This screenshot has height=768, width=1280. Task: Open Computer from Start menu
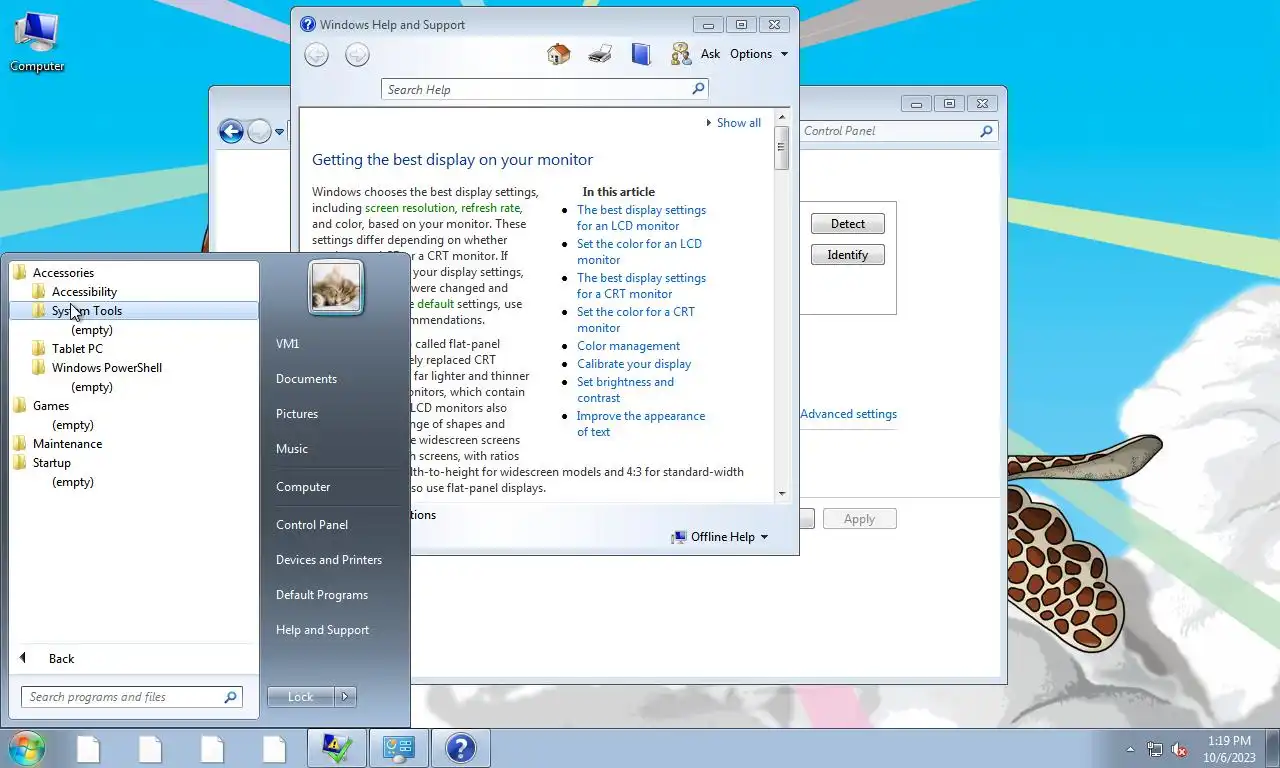pyautogui.click(x=303, y=486)
